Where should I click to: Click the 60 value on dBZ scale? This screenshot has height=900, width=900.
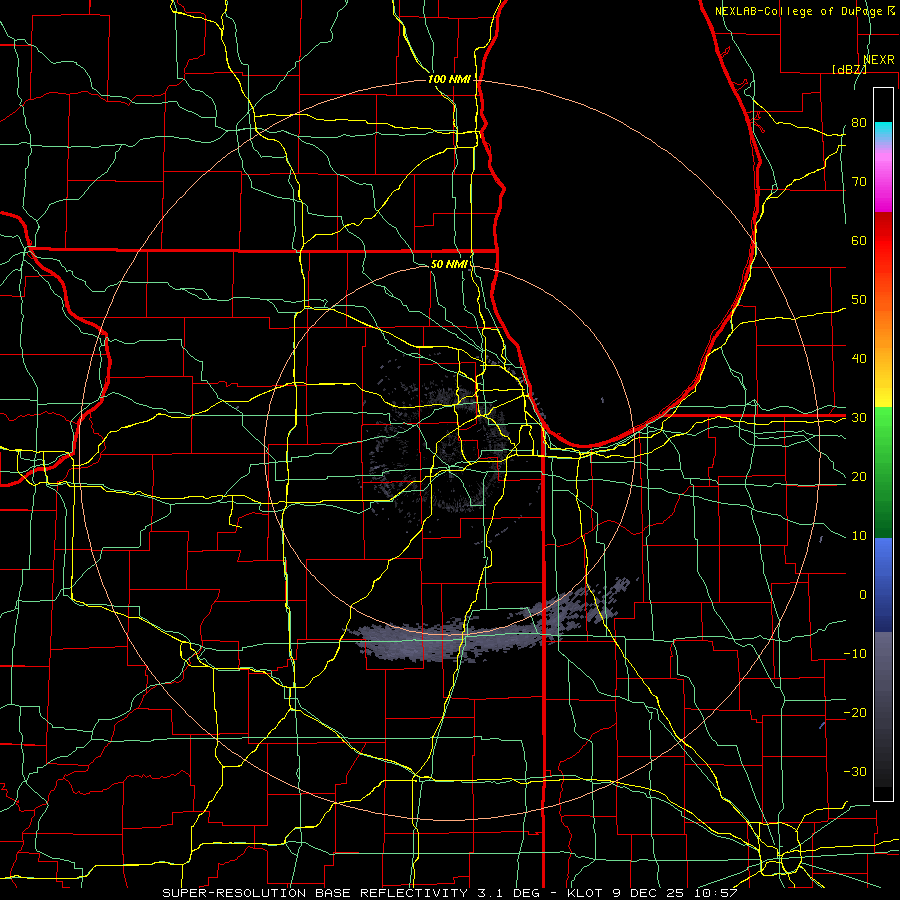pyautogui.click(x=859, y=240)
